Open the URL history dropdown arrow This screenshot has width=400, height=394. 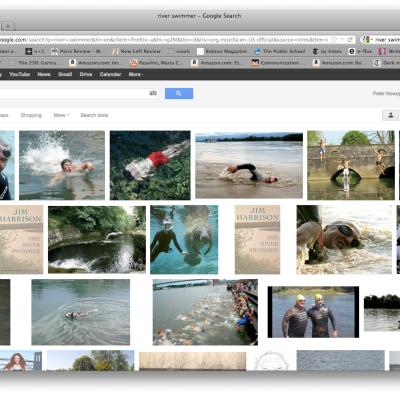pos(342,40)
